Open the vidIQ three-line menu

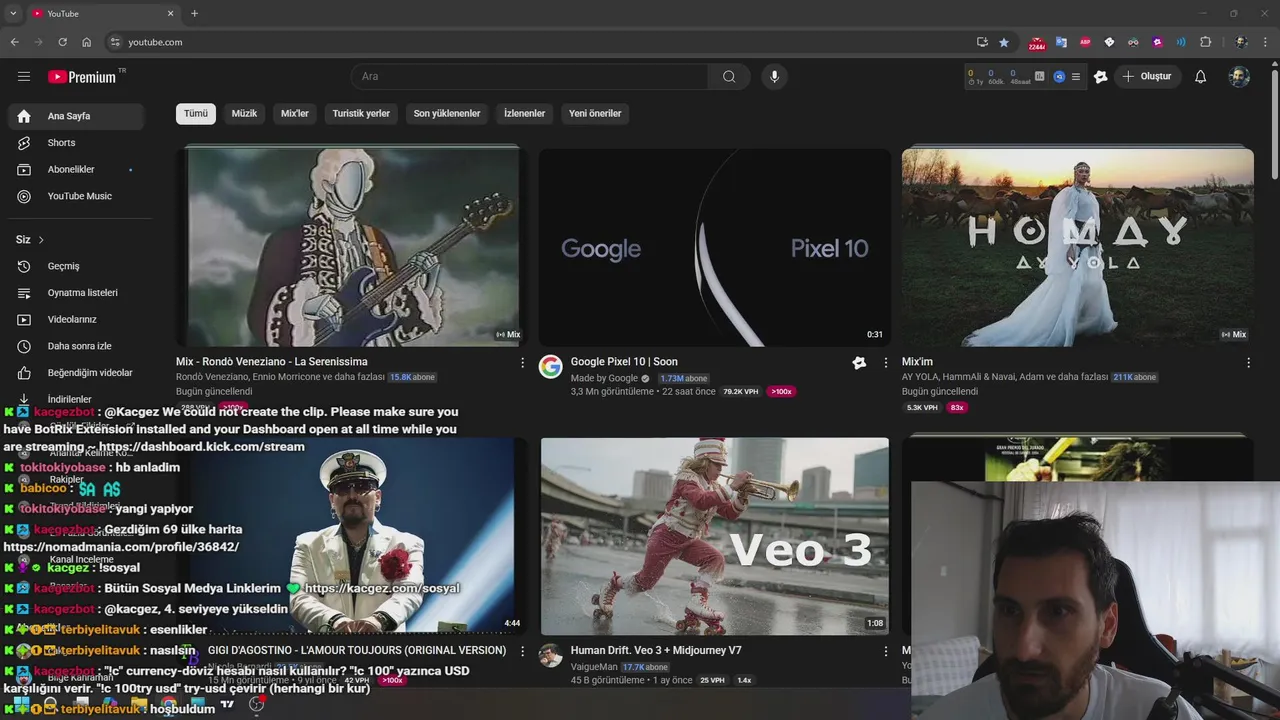pos(1076,76)
